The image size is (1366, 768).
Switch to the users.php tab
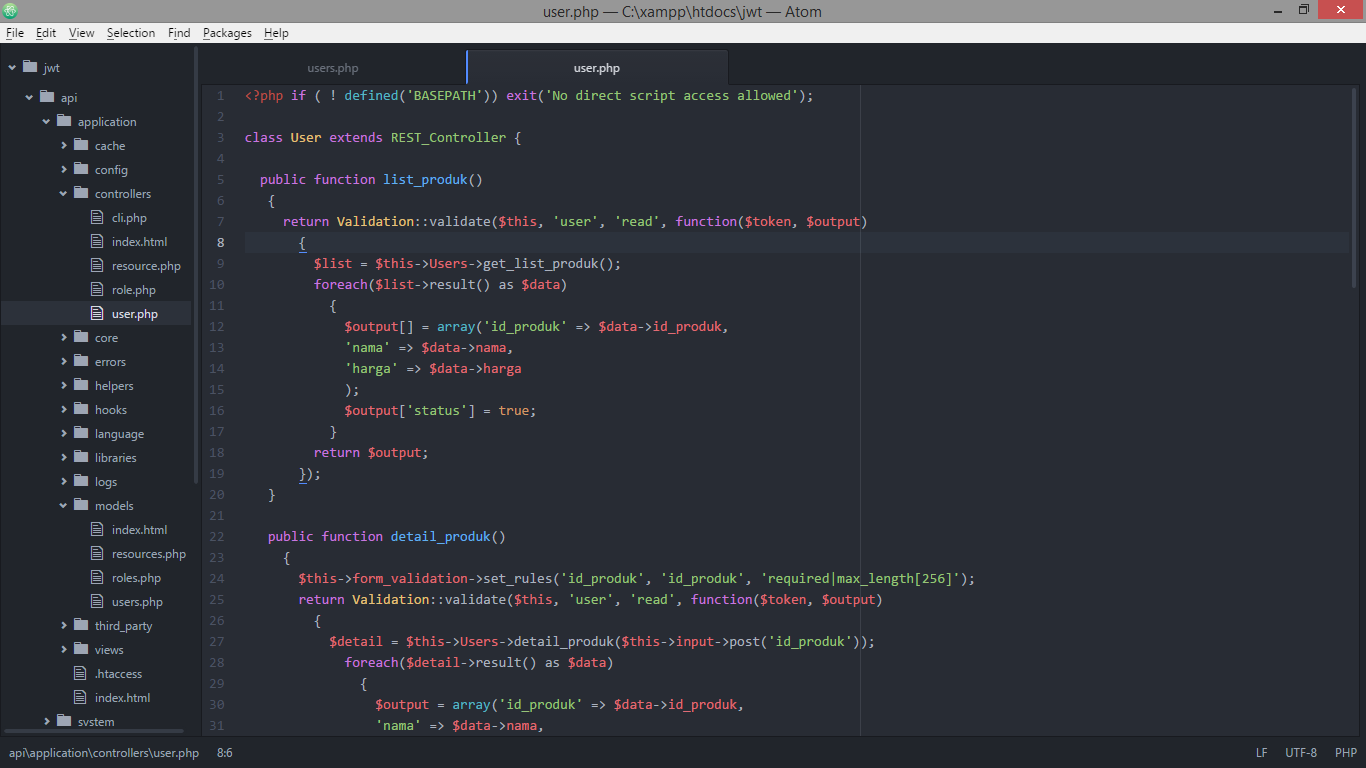point(332,68)
